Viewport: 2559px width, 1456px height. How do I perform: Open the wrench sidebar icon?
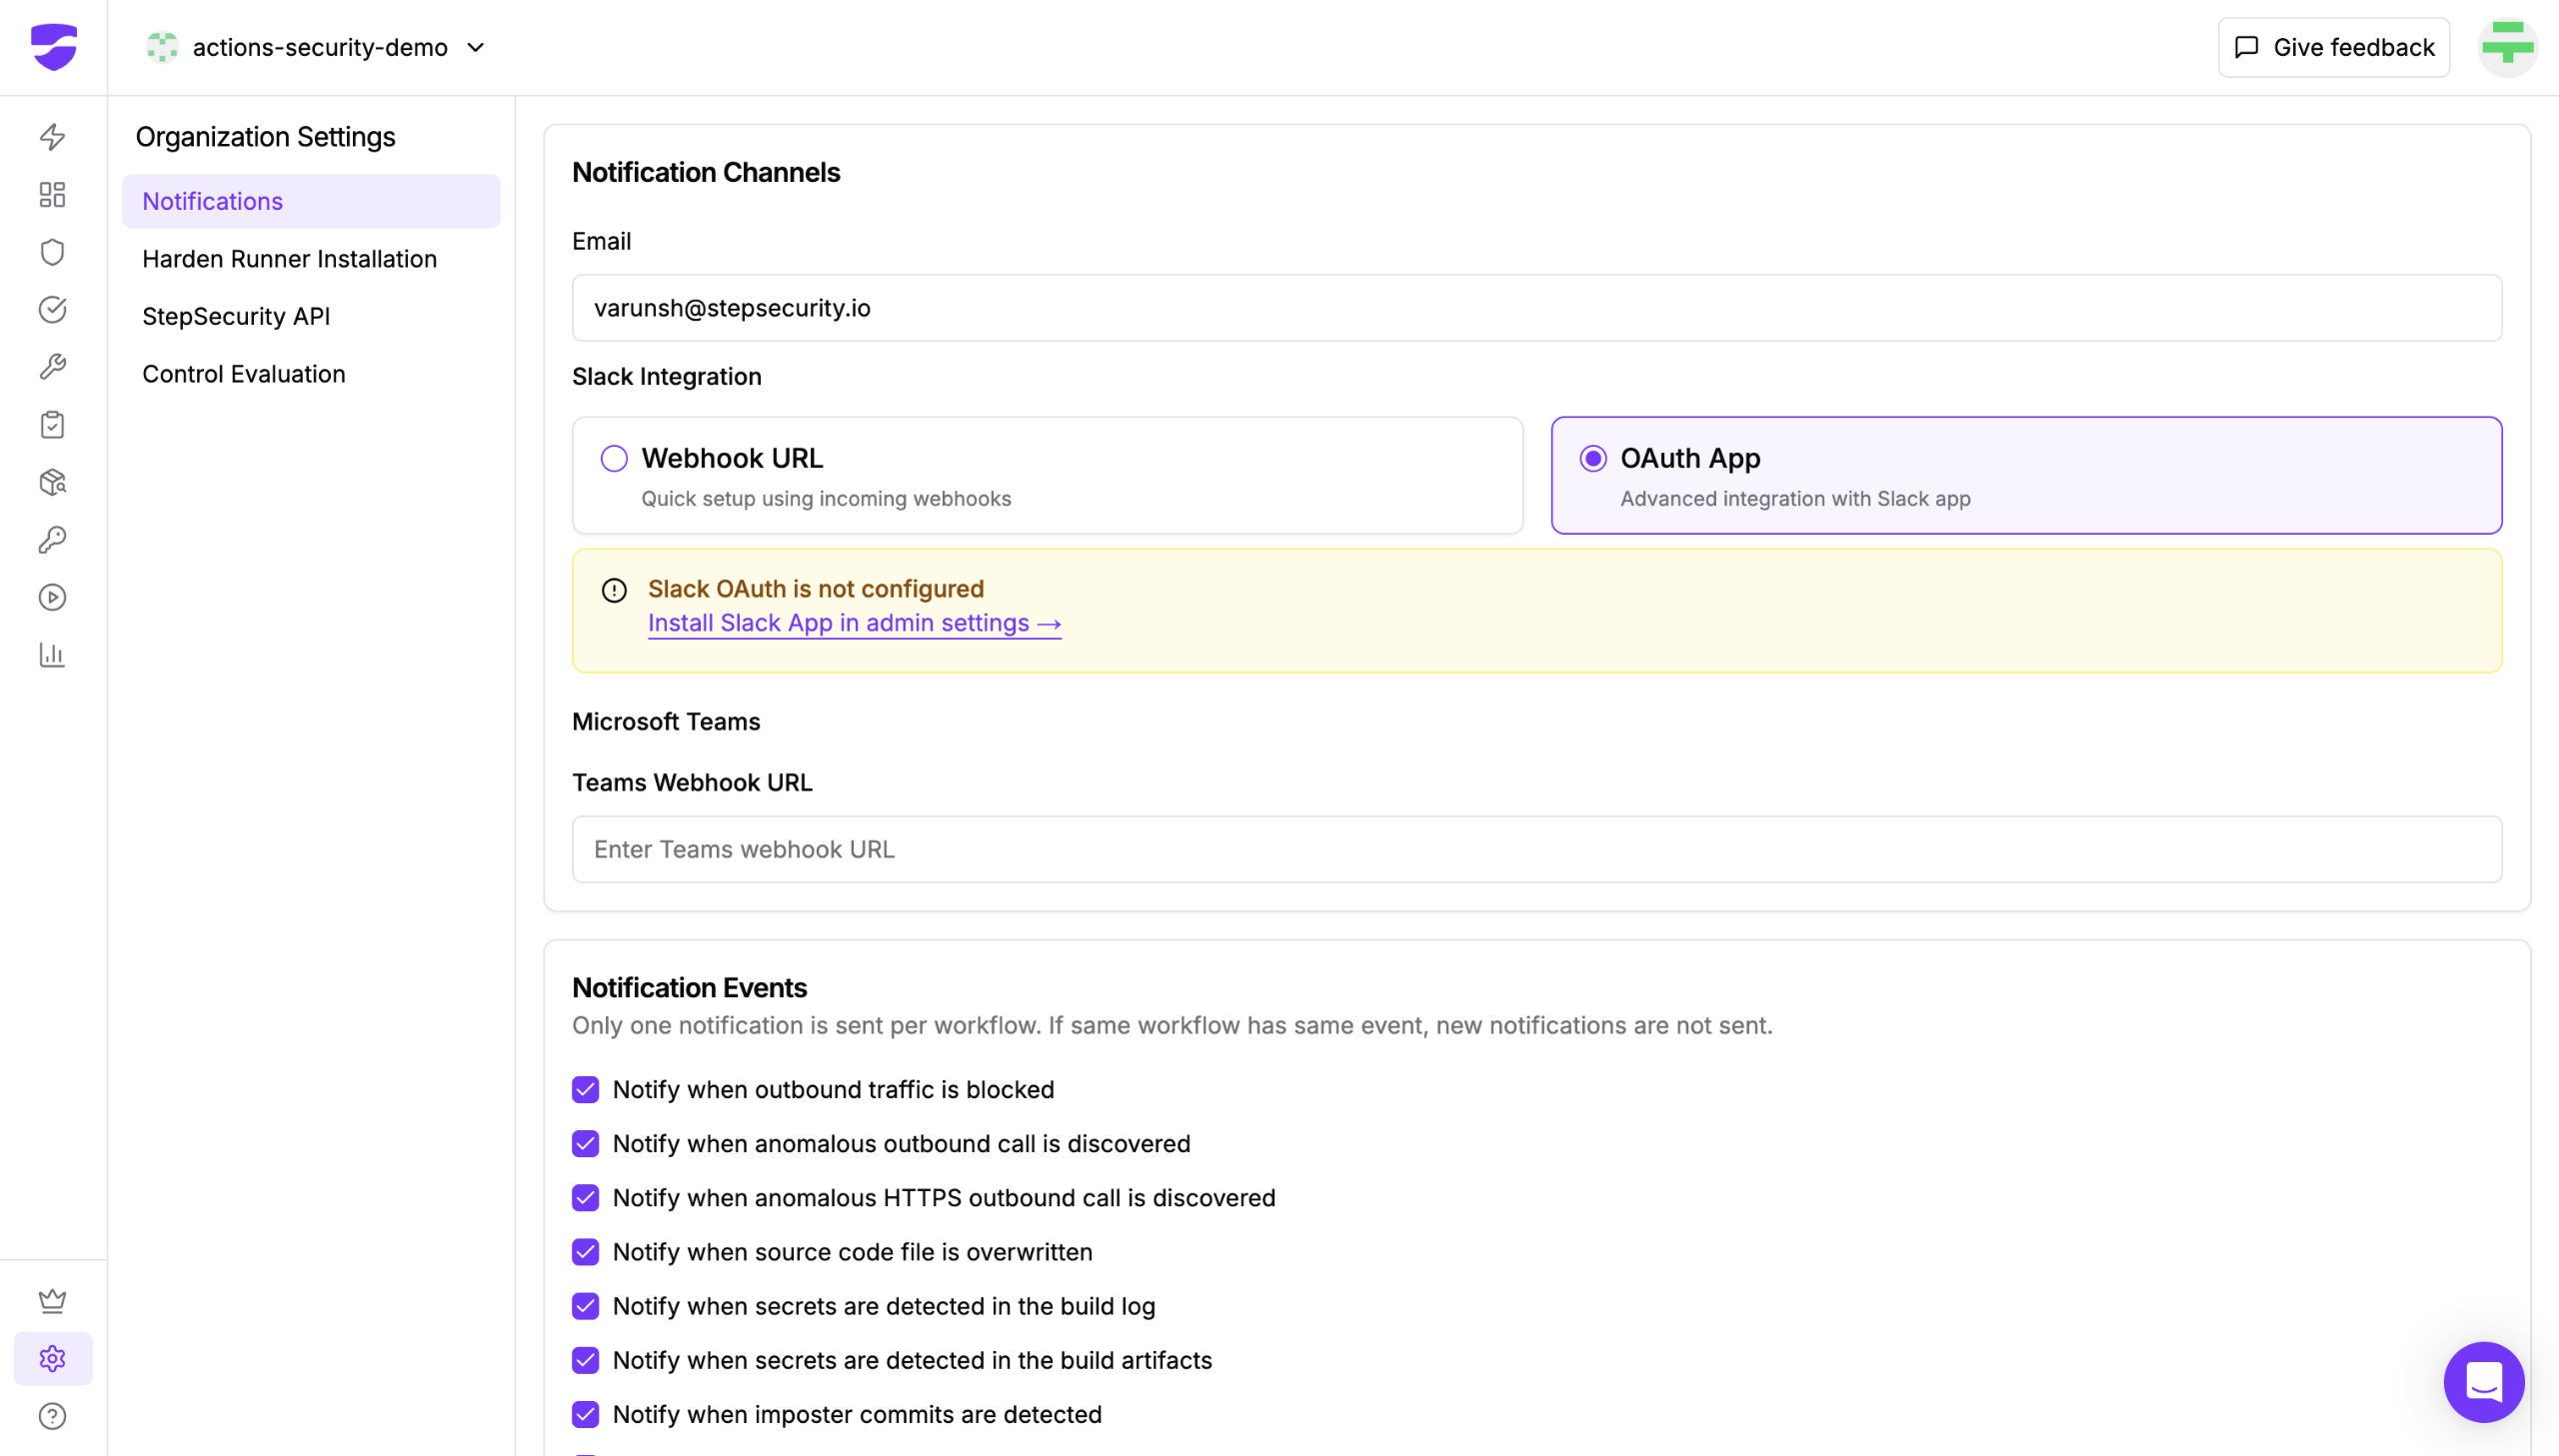click(53, 367)
